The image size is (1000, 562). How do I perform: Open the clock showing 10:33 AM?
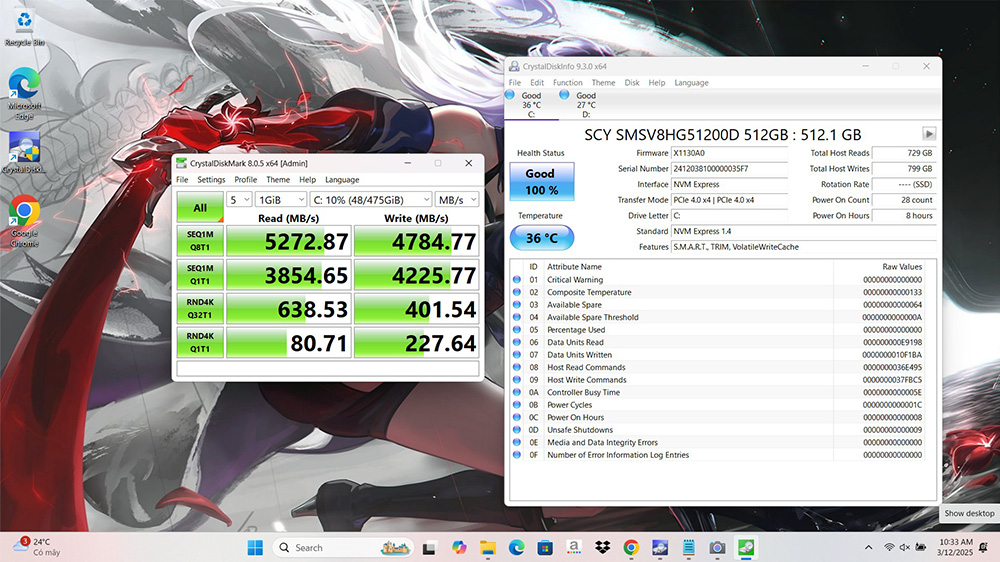tap(955, 547)
